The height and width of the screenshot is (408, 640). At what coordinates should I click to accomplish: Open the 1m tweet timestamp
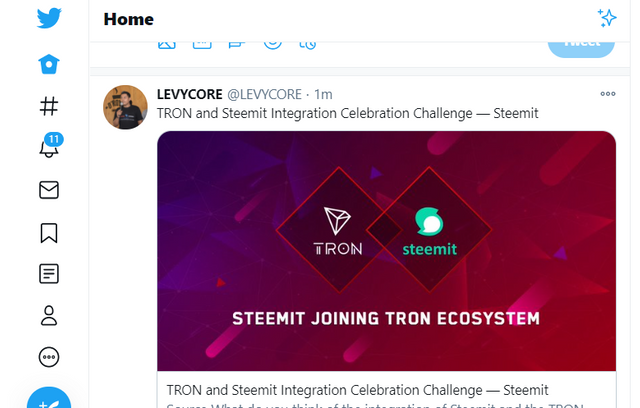click(323, 94)
